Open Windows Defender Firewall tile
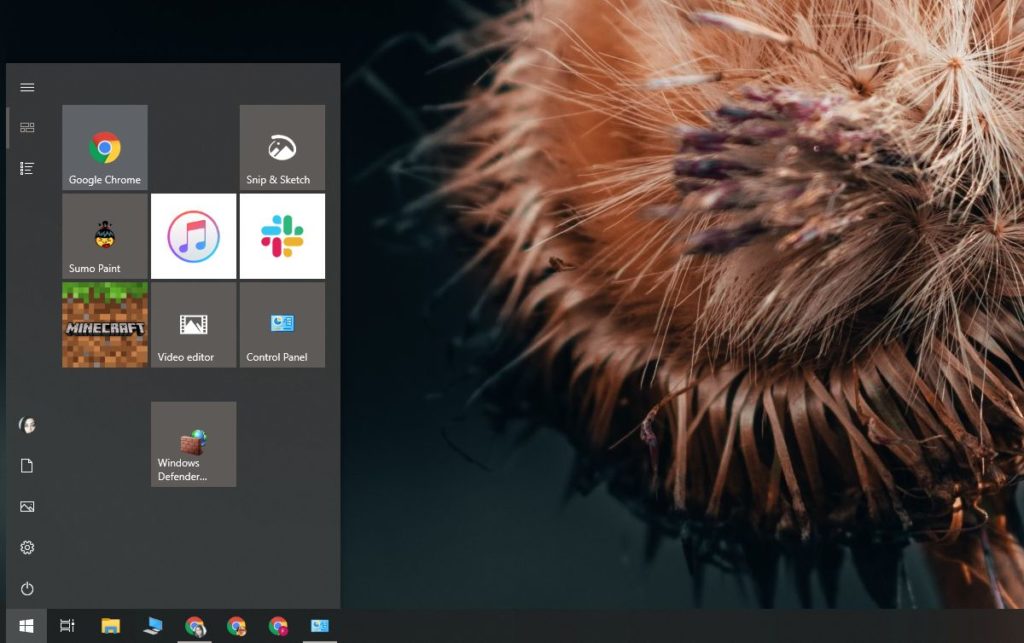 (193, 444)
